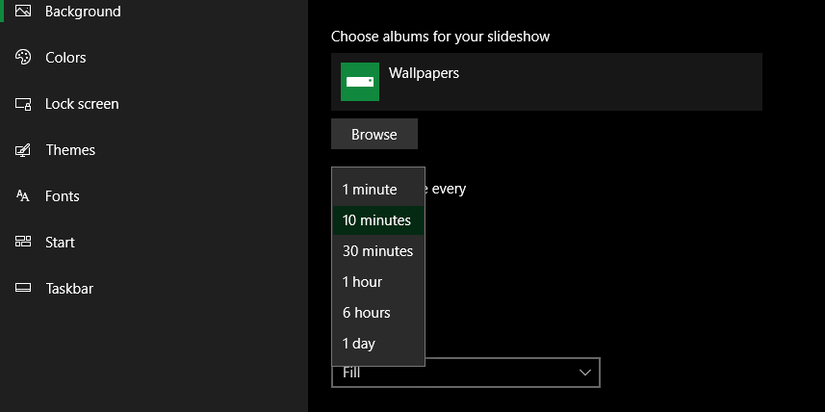Select 1 day from dropdown list
The height and width of the screenshot is (412, 825).
pos(378,344)
